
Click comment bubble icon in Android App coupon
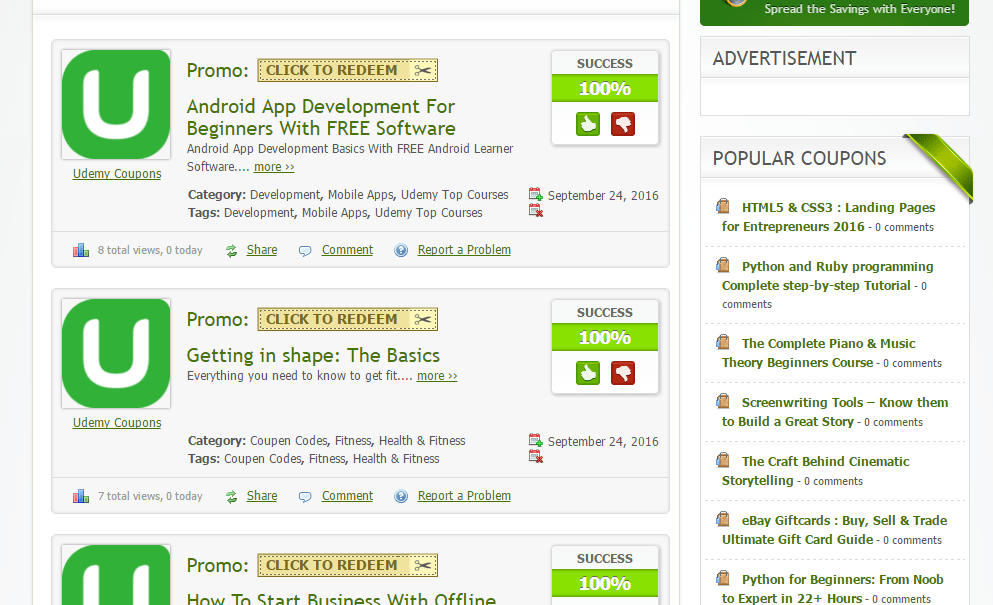305,251
